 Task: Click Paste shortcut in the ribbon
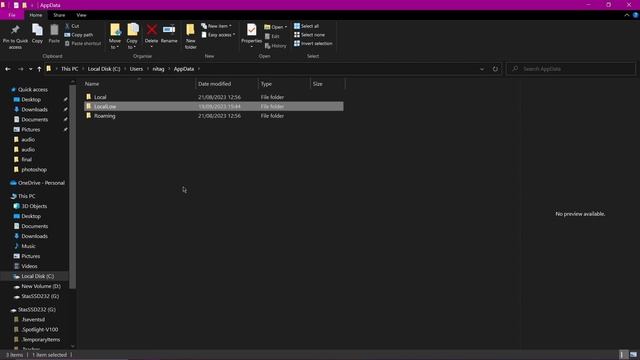click(82, 43)
